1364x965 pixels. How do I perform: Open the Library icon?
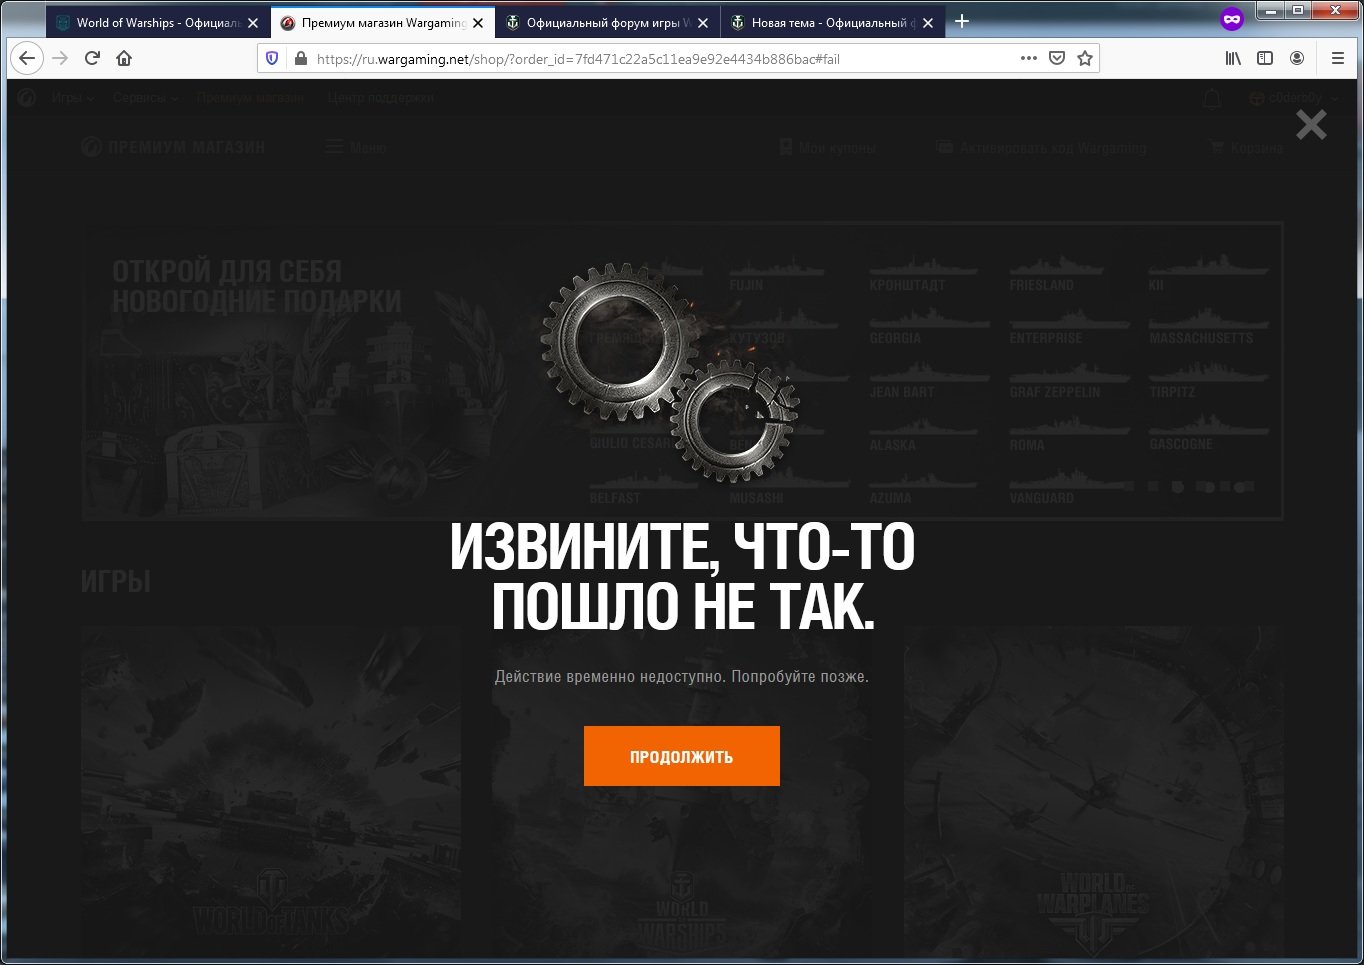[x=1233, y=58]
